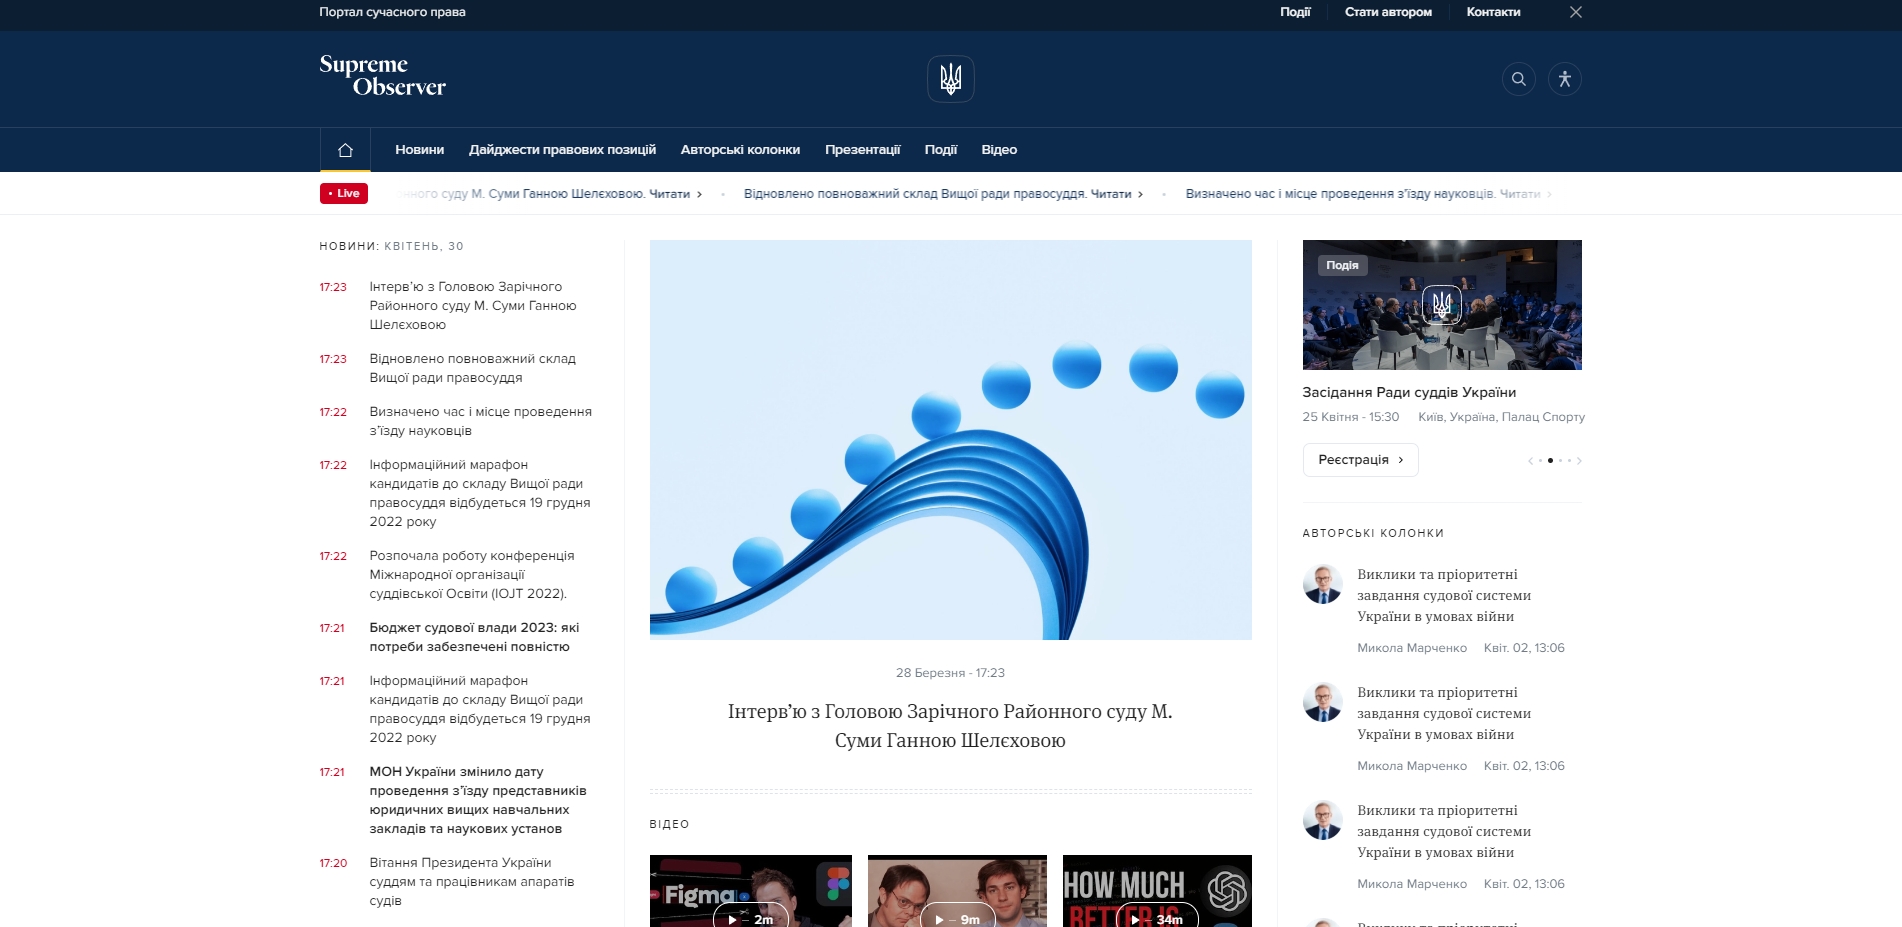
Task: Open second author column Виклики та пріоритетні
Action: tap(1444, 713)
